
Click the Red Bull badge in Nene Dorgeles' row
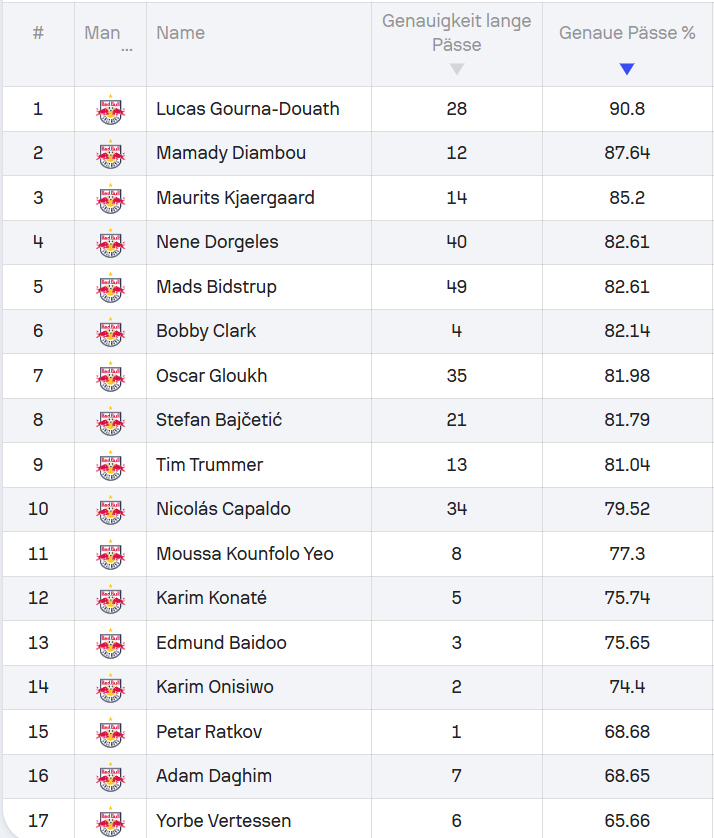click(110, 243)
